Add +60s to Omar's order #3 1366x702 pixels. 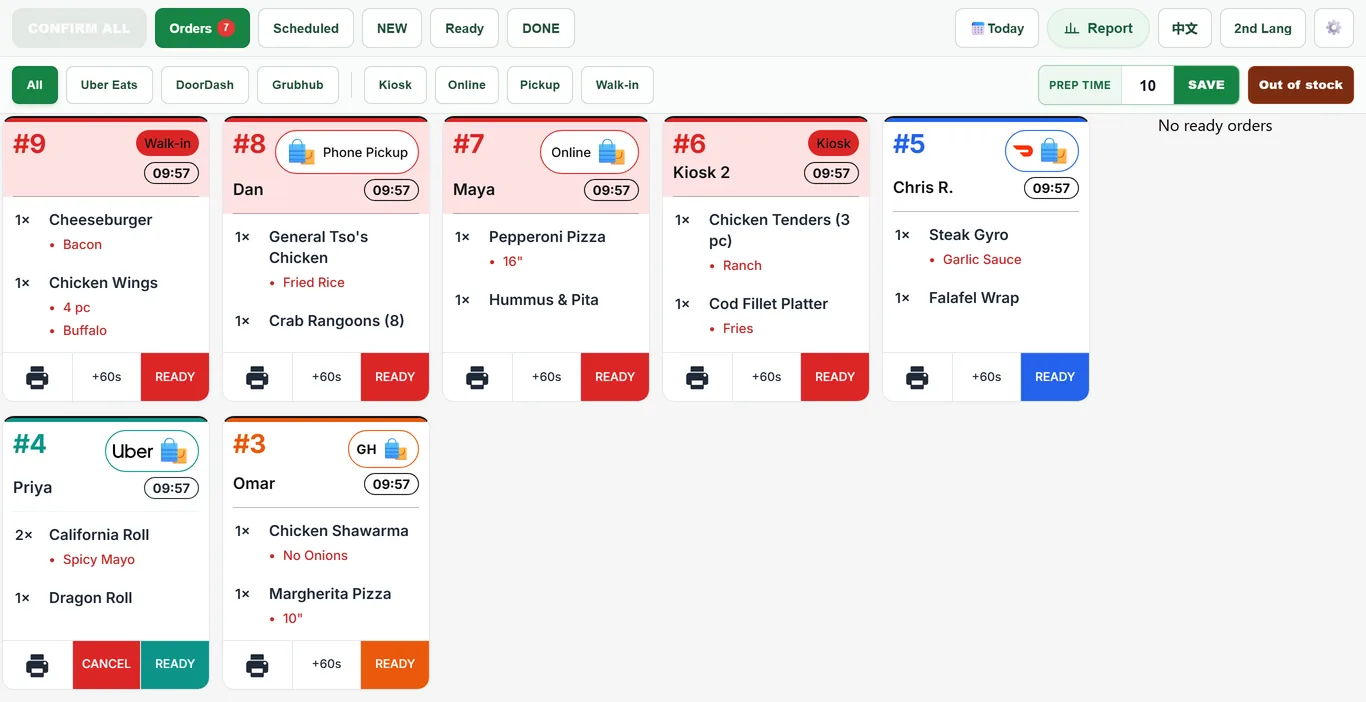click(326, 664)
